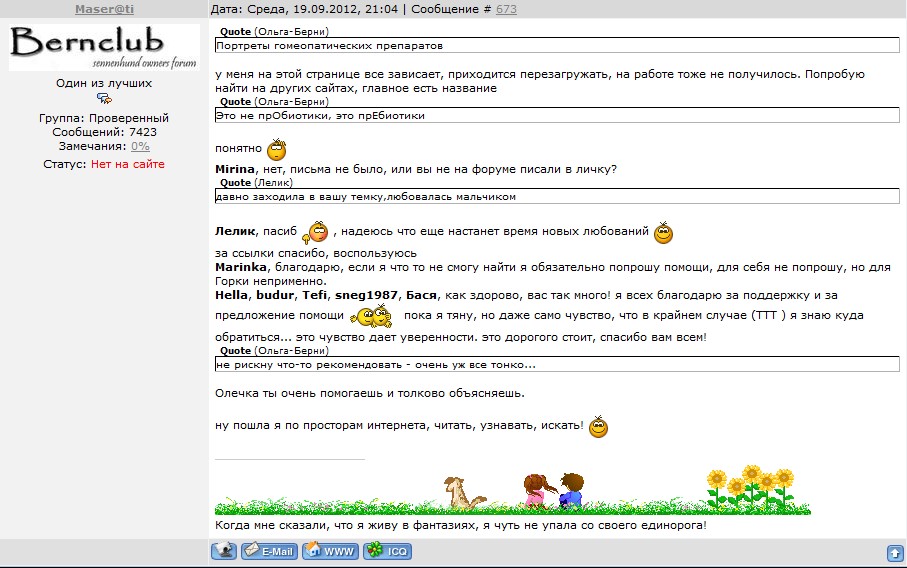Click the bold name "budur"

tap(275, 296)
